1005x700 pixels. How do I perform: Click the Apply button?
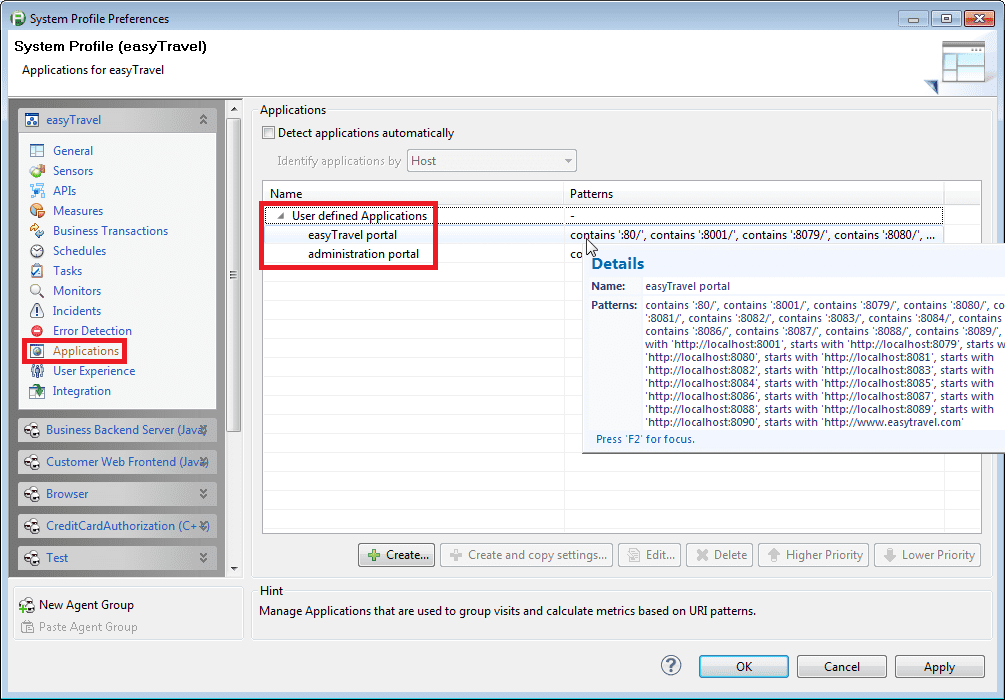(x=940, y=667)
